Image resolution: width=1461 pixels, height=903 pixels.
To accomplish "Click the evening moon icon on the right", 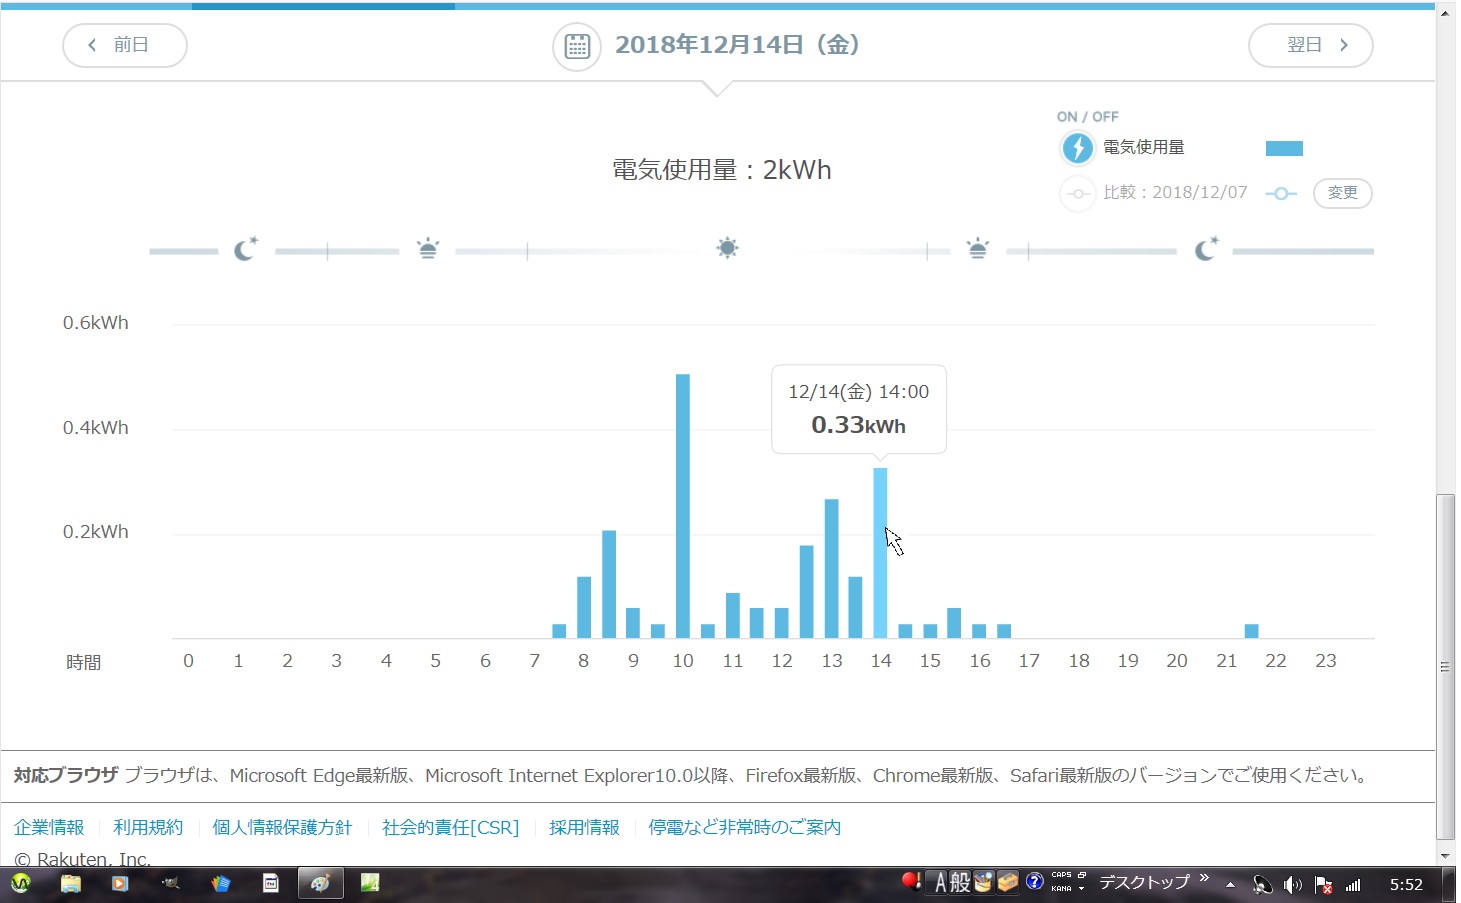I will point(1207,248).
